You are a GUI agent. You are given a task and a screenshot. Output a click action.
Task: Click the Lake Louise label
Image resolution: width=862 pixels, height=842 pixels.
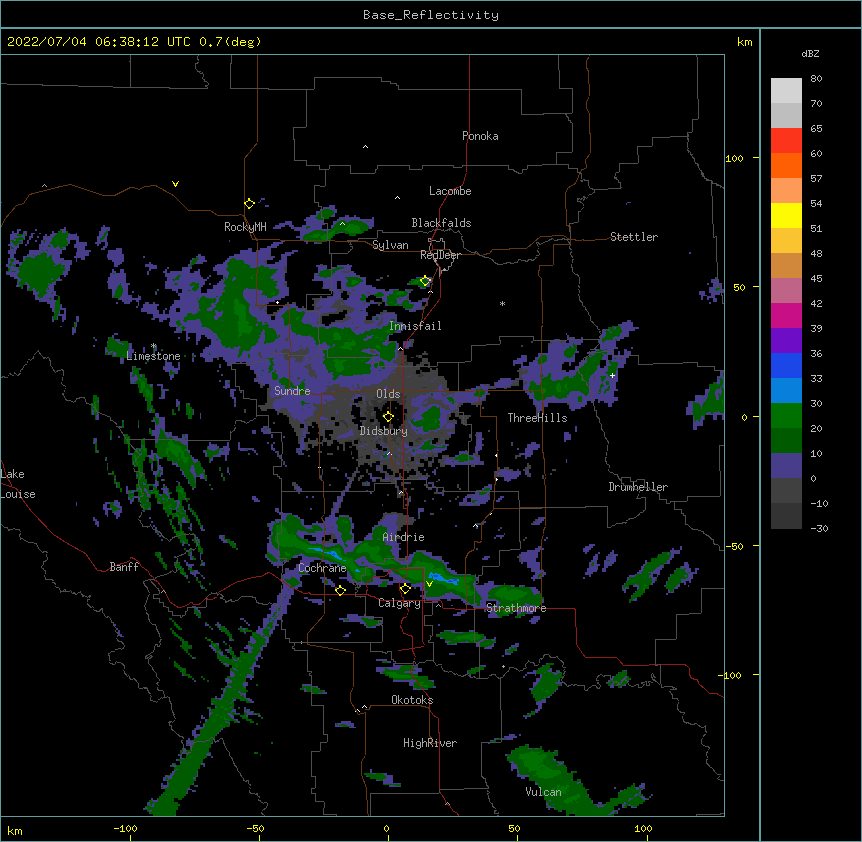tap(18, 484)
